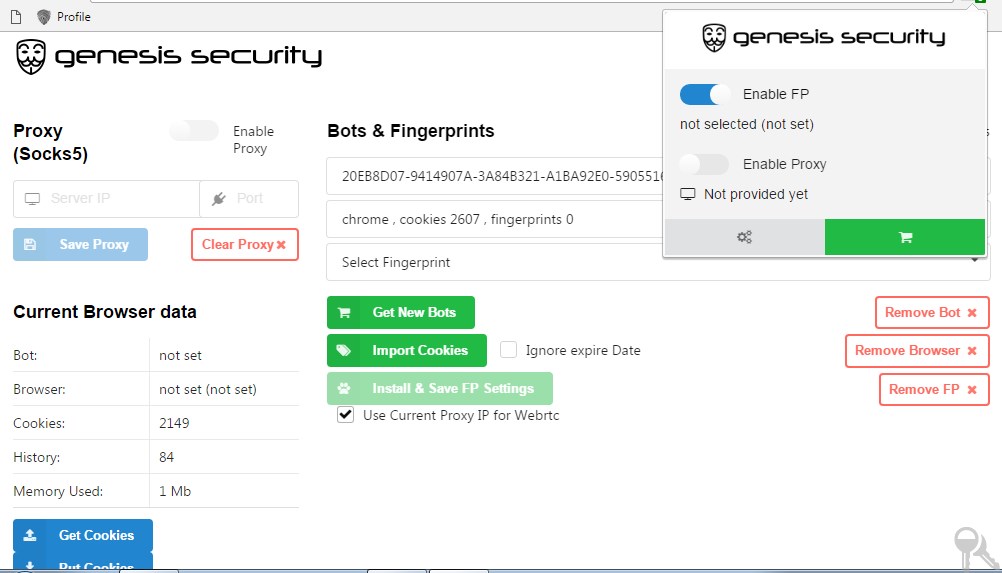Click the Browser value 'not set (not set)'

click(208, 389)
